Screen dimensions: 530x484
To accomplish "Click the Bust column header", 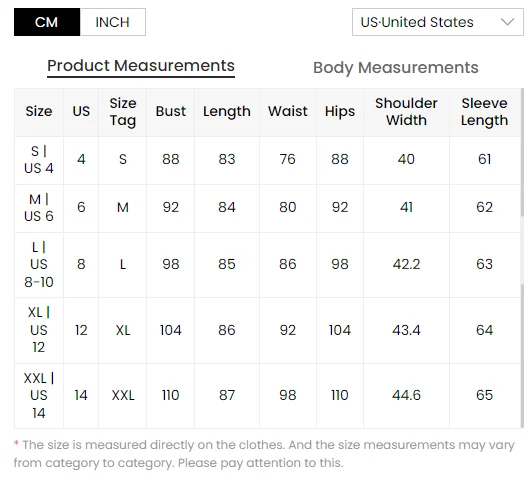I will tap(171, 111).
